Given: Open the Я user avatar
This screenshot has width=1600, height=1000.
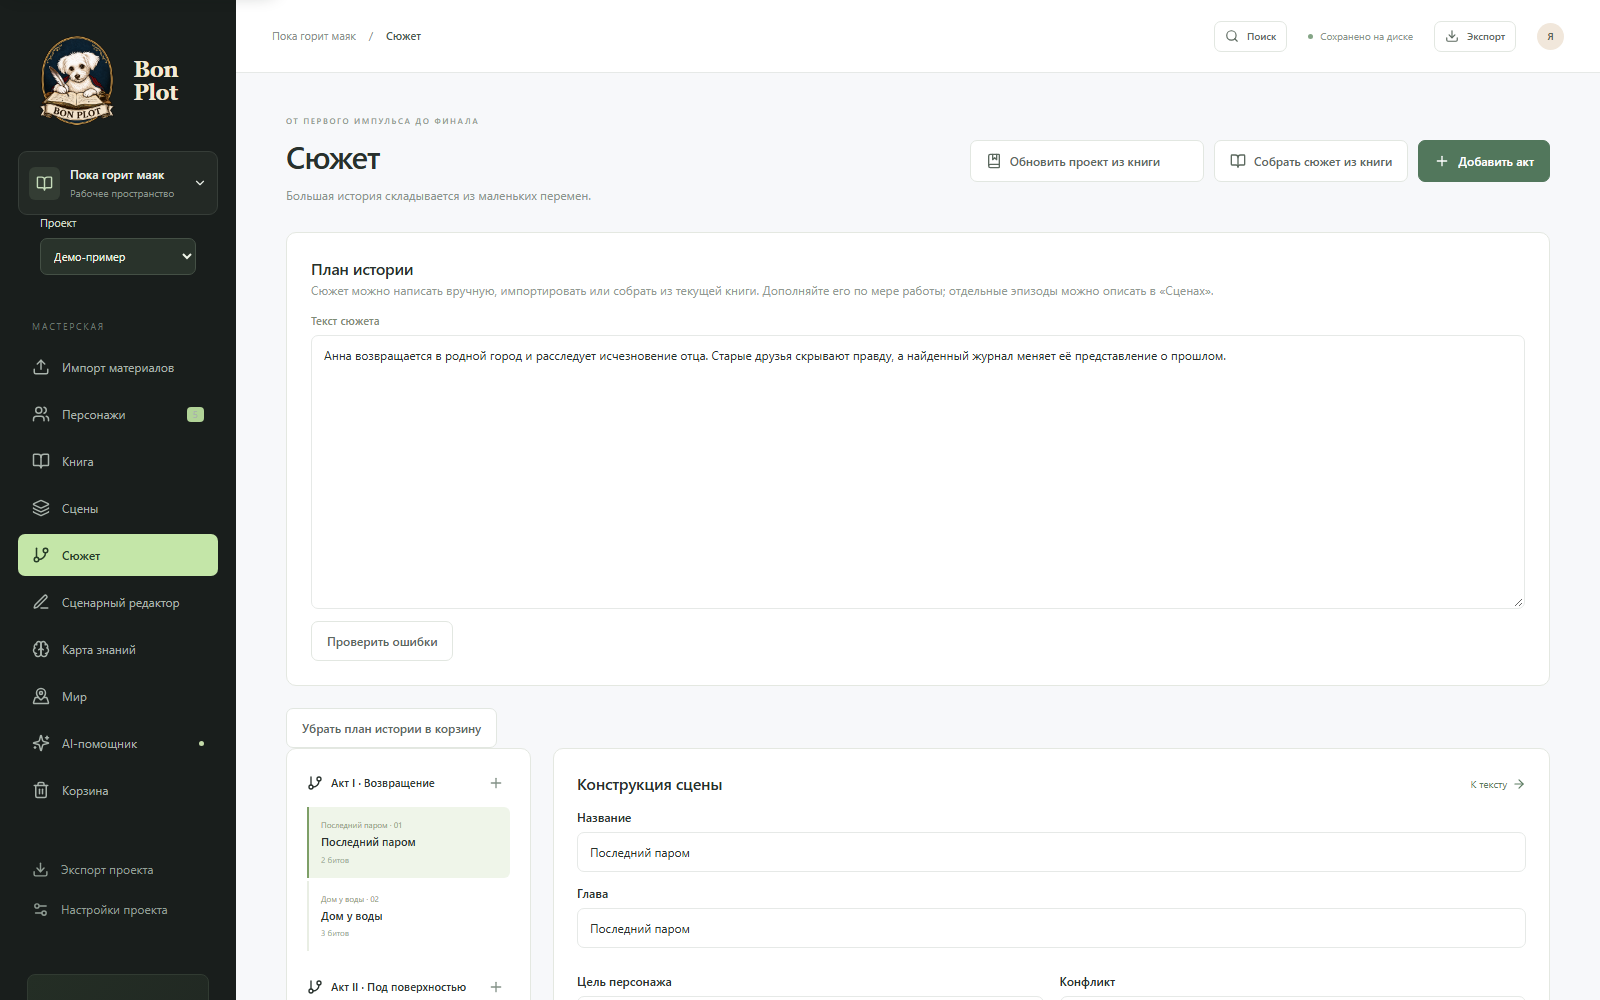Looking at the screenshot, I should (1550, 36).
